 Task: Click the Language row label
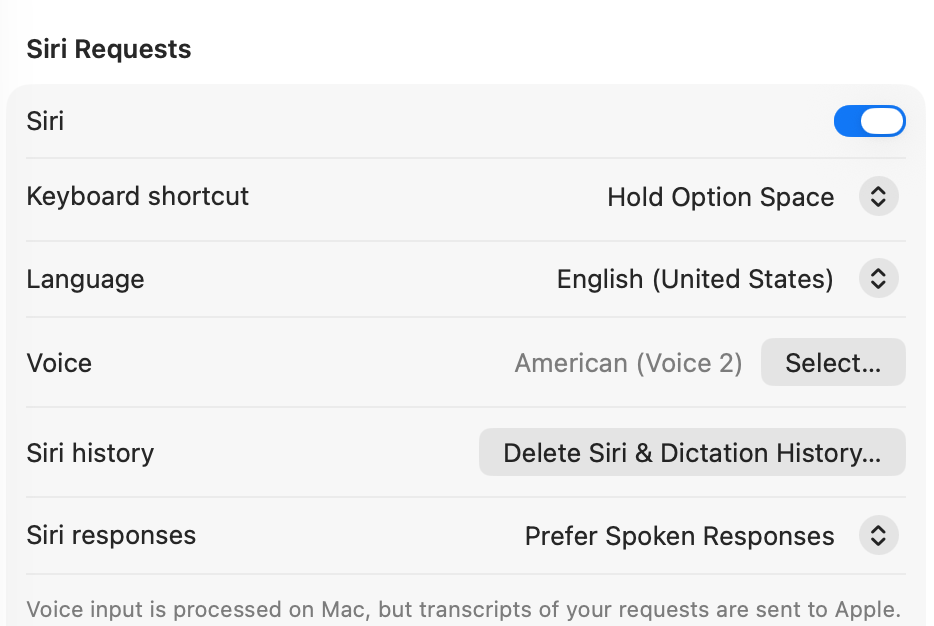pyautogui.click(x=85, y=279)
